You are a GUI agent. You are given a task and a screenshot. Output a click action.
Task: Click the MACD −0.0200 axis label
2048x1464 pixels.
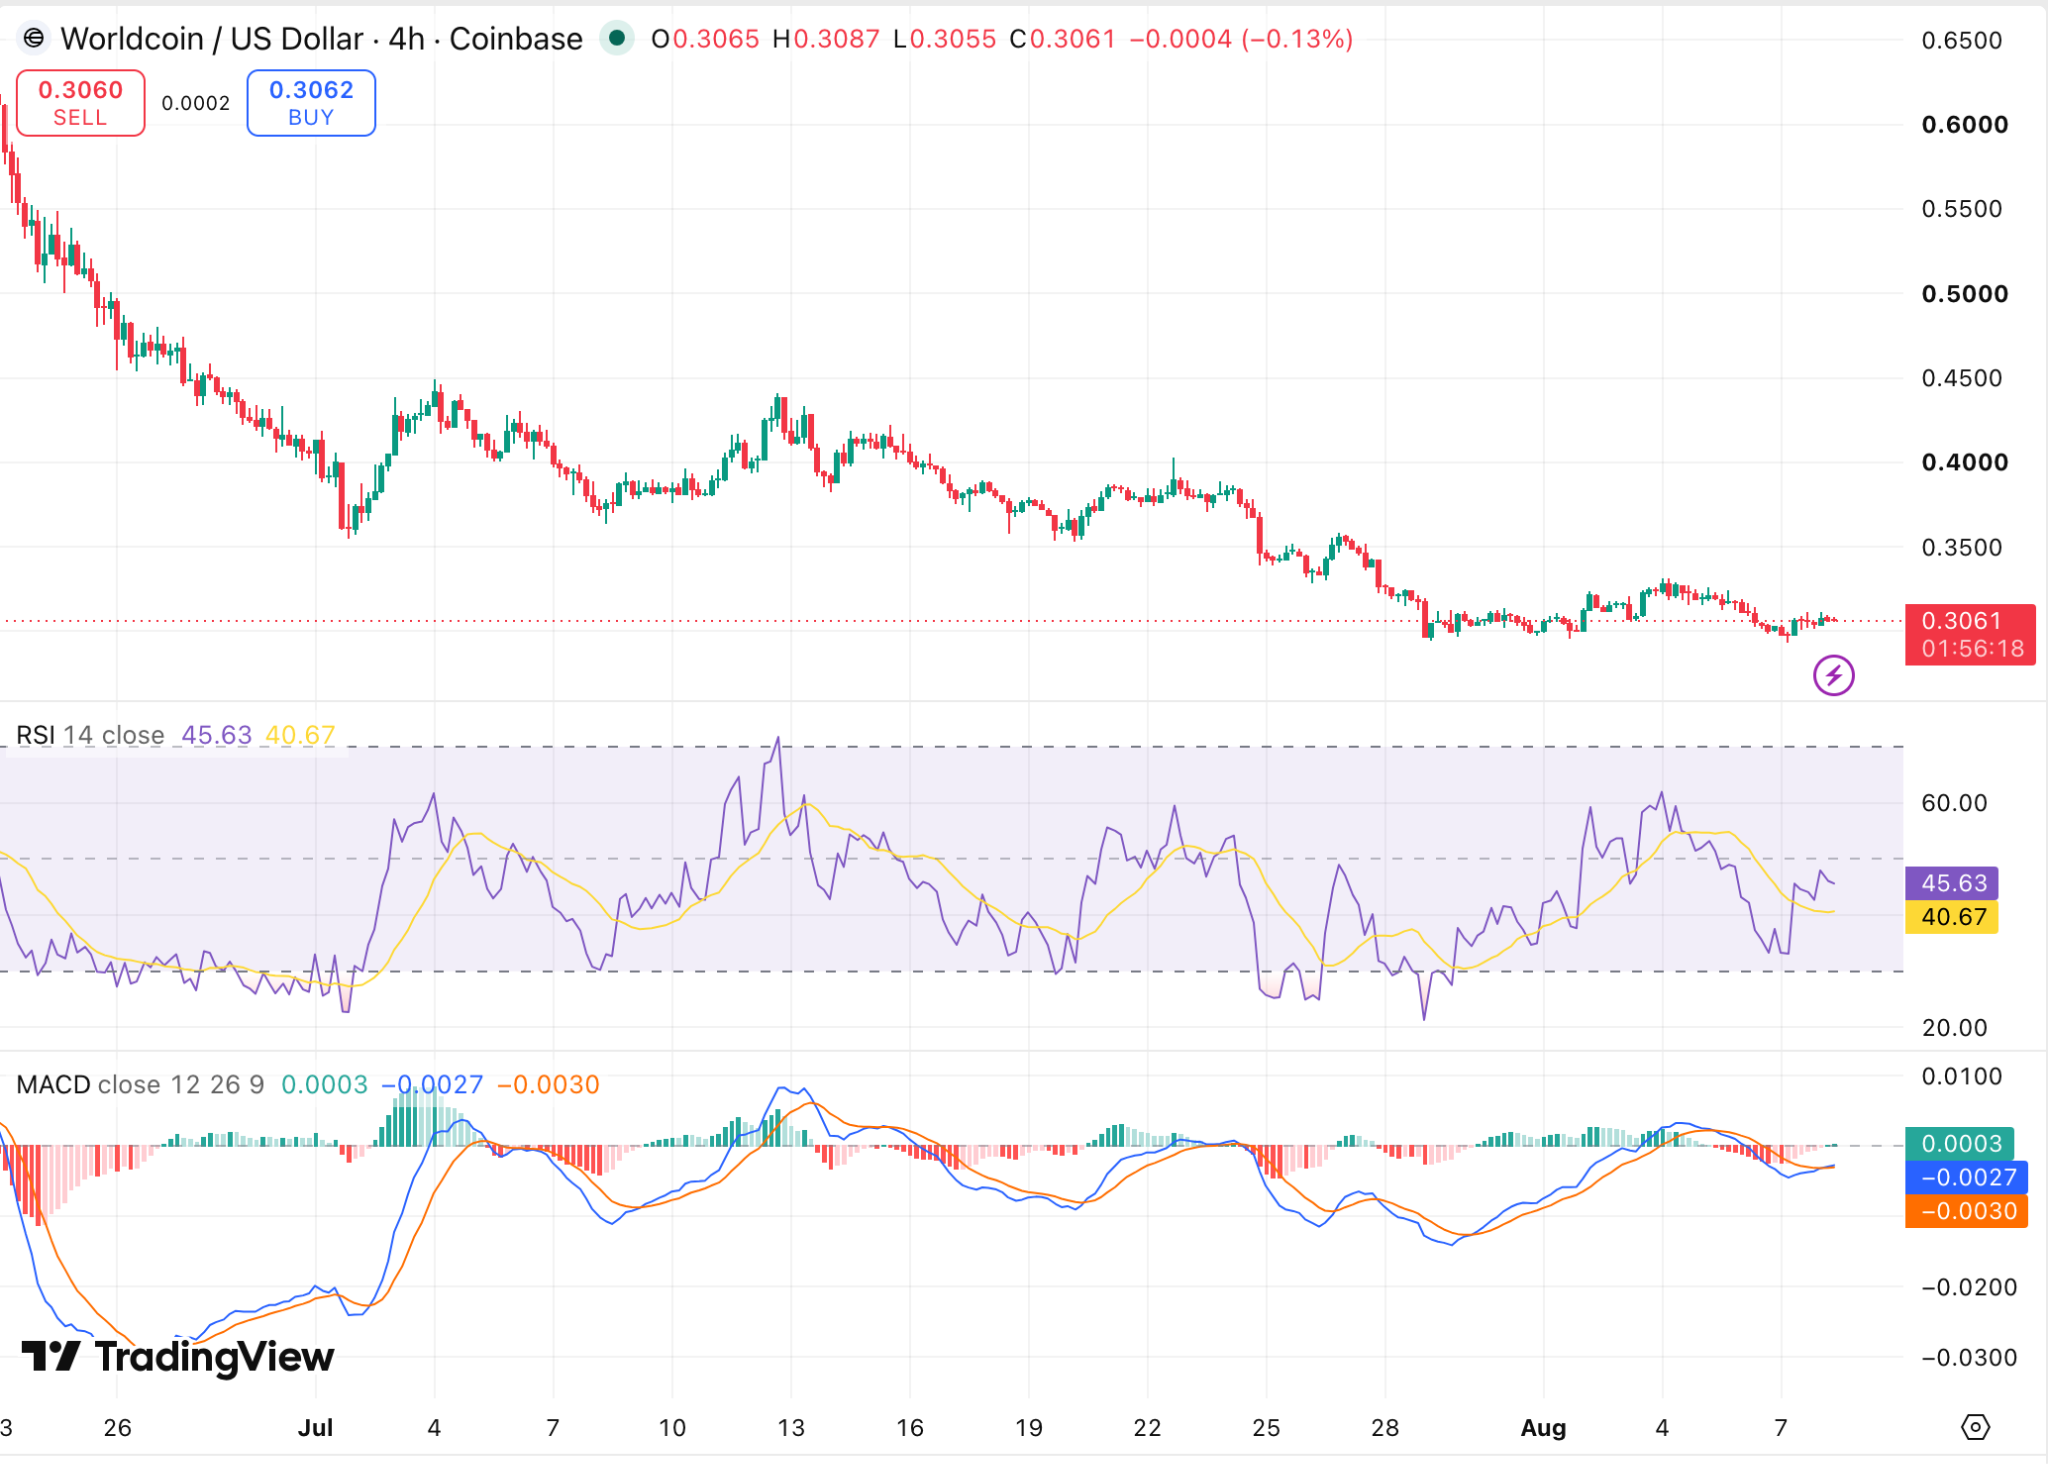point(1968,1287)
